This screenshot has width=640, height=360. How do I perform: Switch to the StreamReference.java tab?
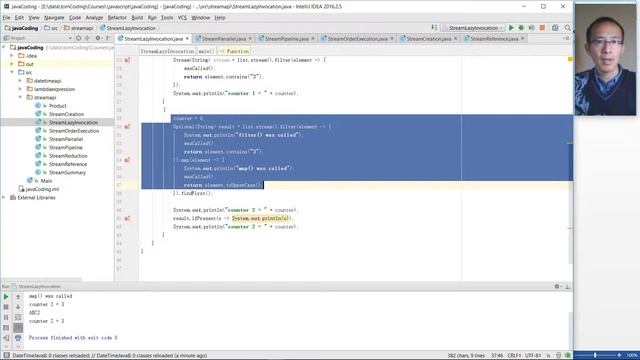494,38
